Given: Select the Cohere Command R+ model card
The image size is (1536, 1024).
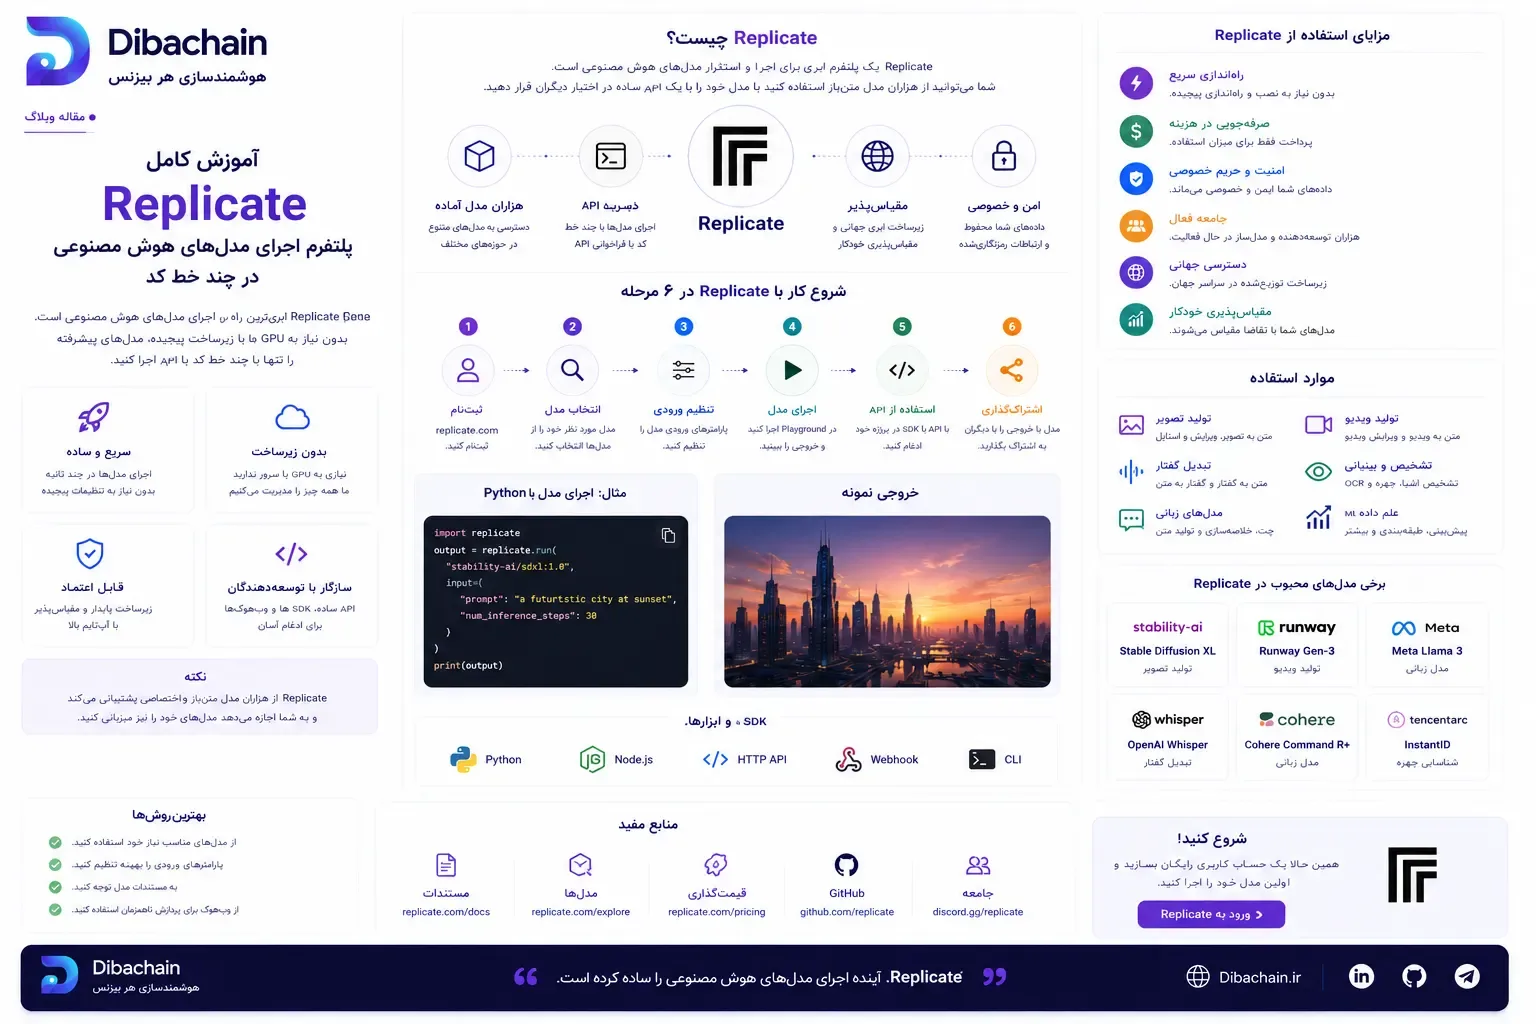Looking at the screenshot, I should click(1297, 738).
